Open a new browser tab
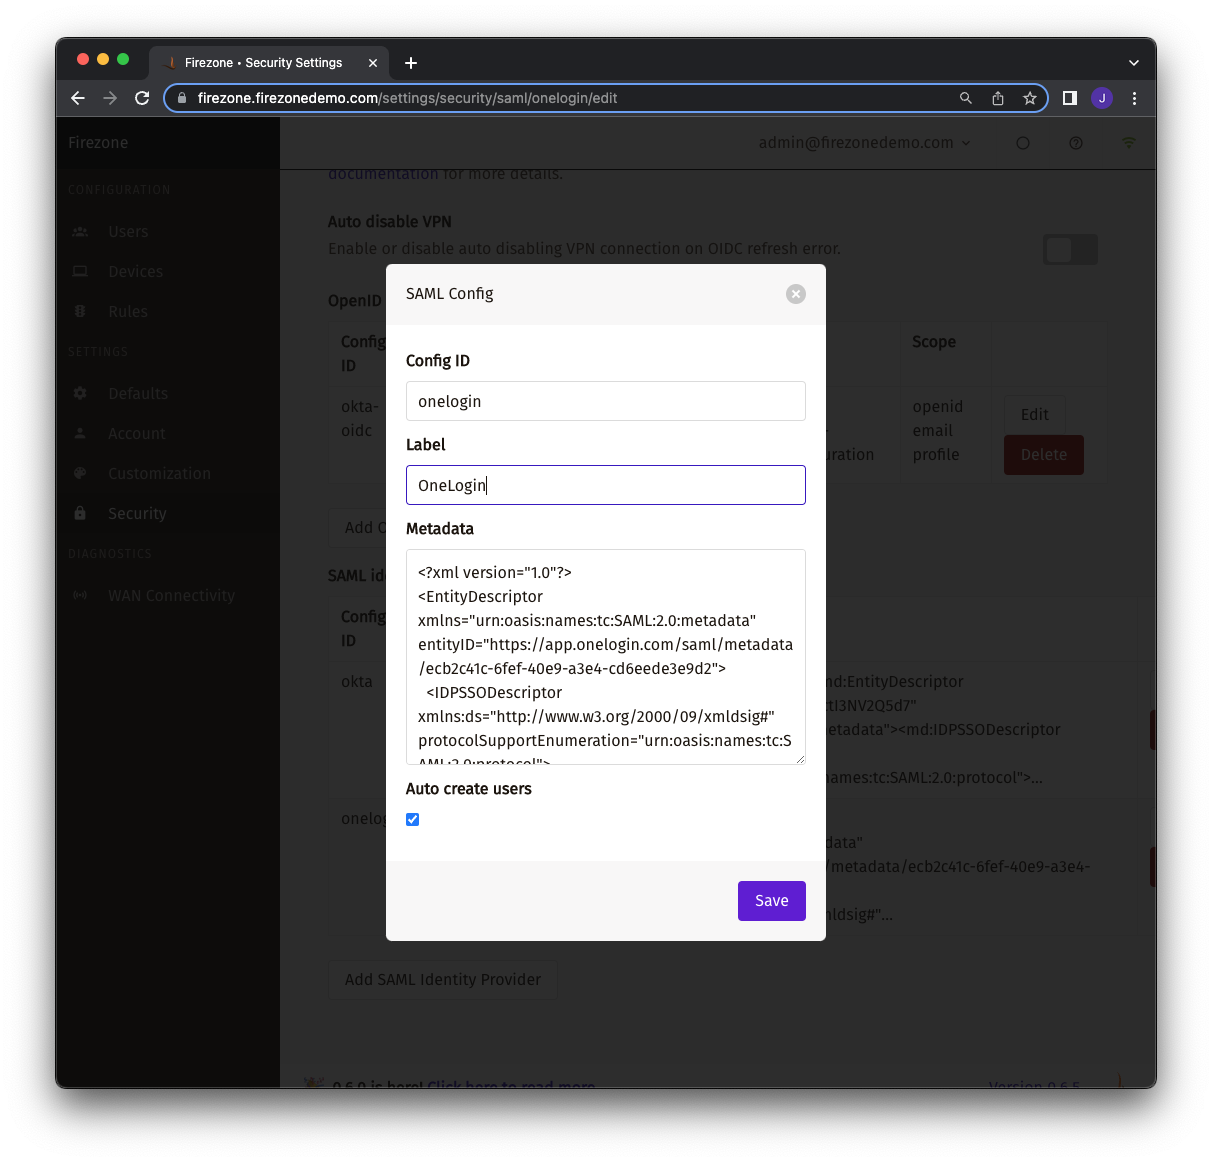Screen dimensions: 1212x1162 411,63
